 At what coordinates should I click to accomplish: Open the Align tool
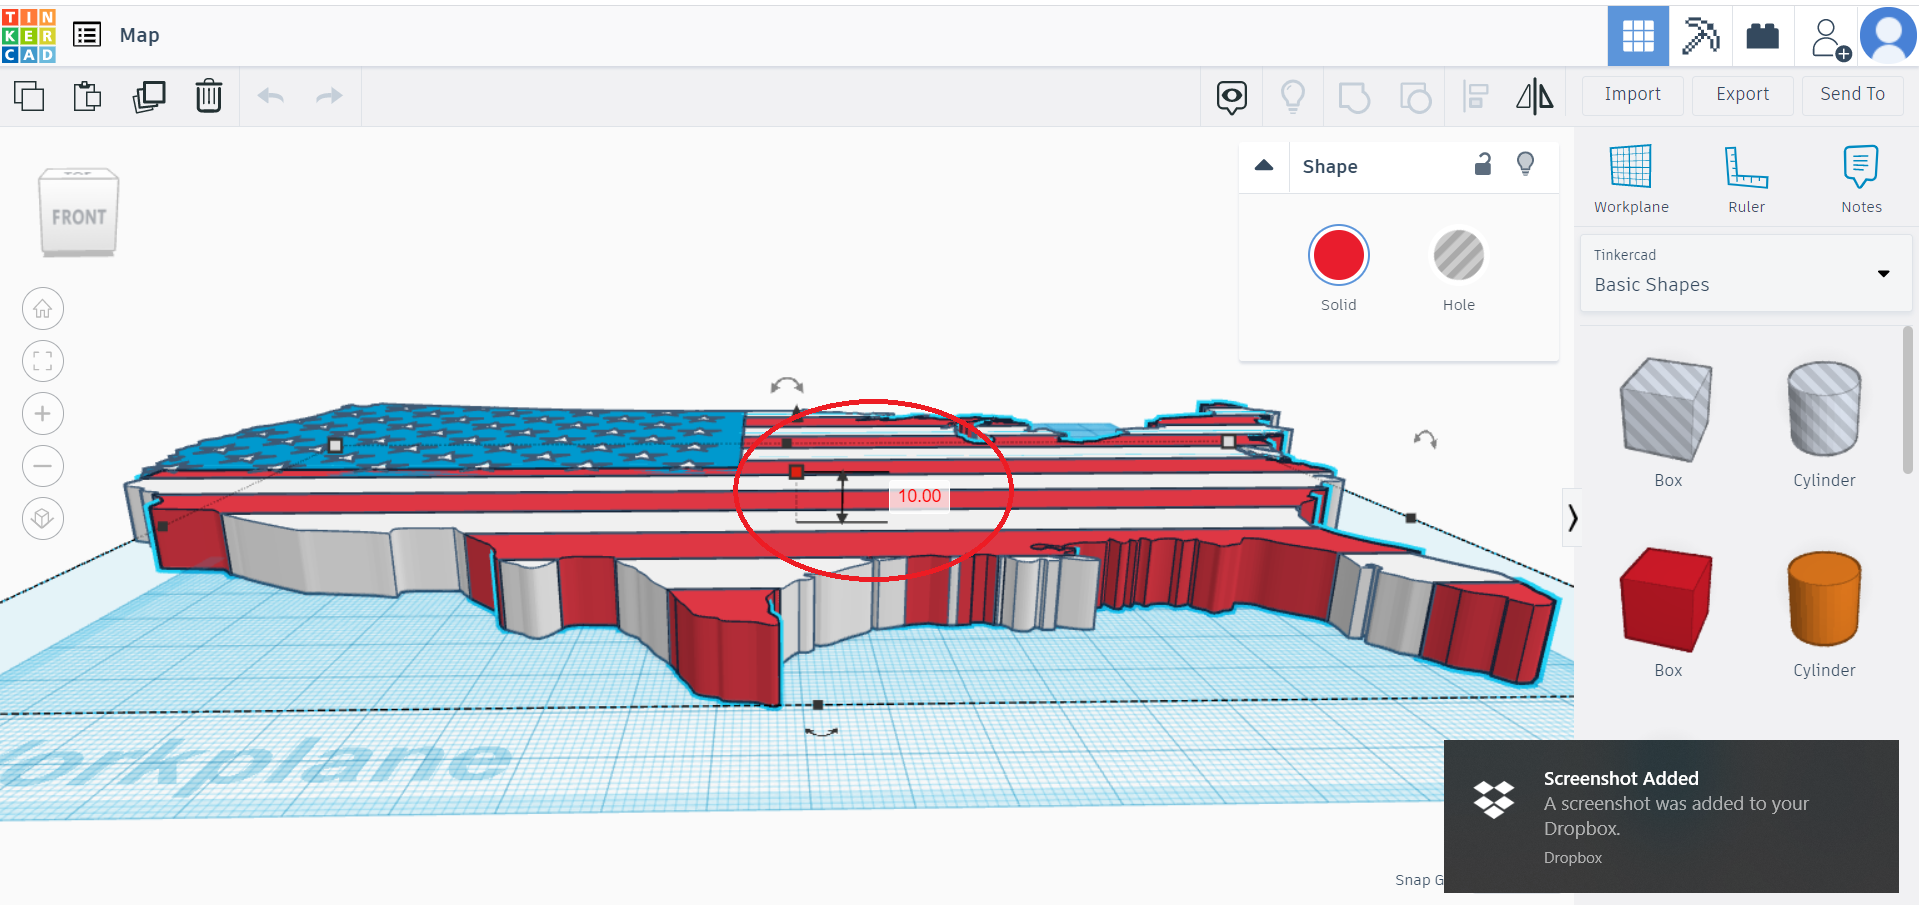point(1475,97)
